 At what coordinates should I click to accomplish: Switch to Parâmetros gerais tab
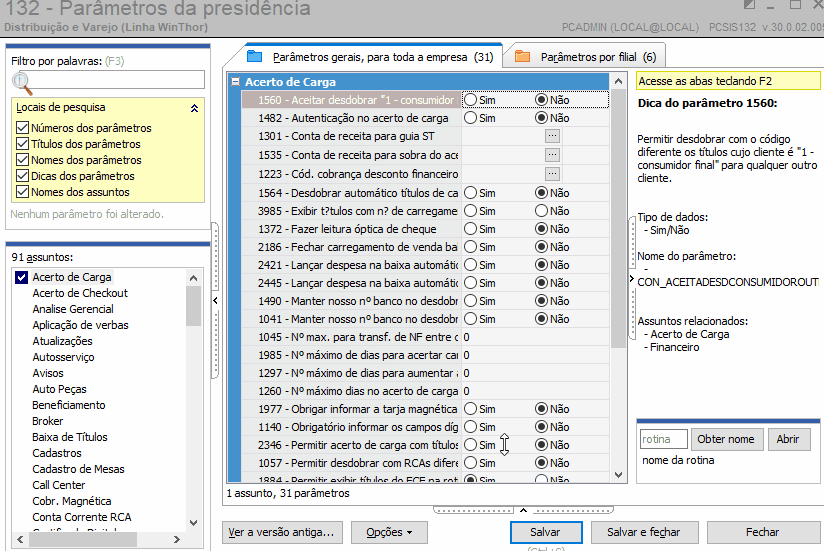click(370, 57)
